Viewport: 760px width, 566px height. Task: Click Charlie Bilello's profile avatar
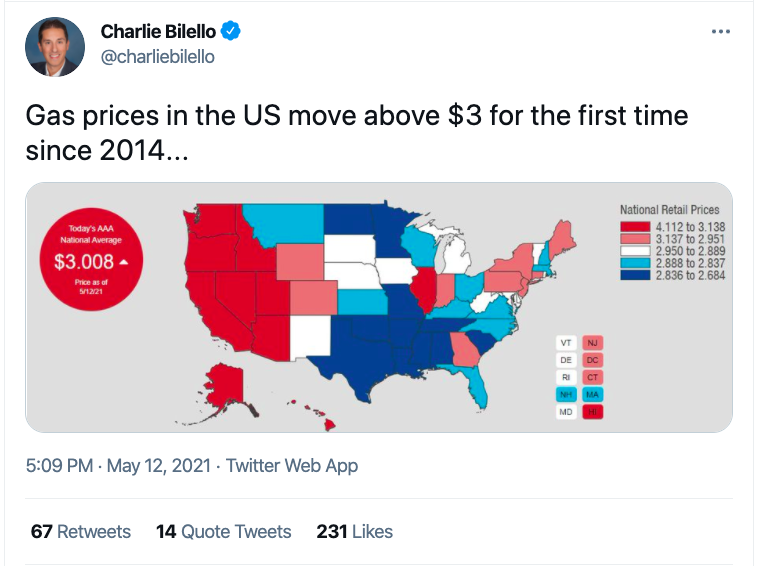55,47
